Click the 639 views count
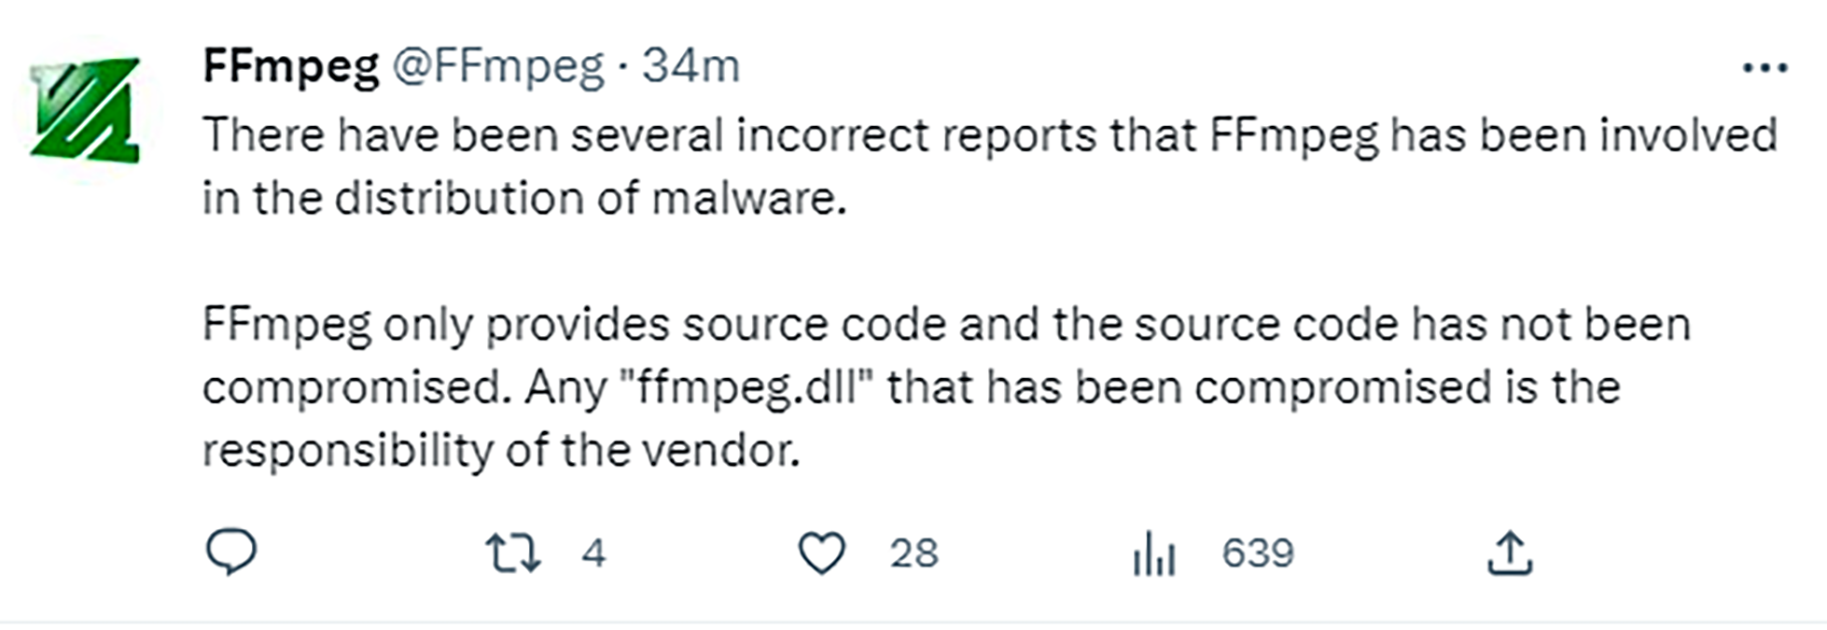Screen dimensions: 1827x630 tap(1258, 553)
